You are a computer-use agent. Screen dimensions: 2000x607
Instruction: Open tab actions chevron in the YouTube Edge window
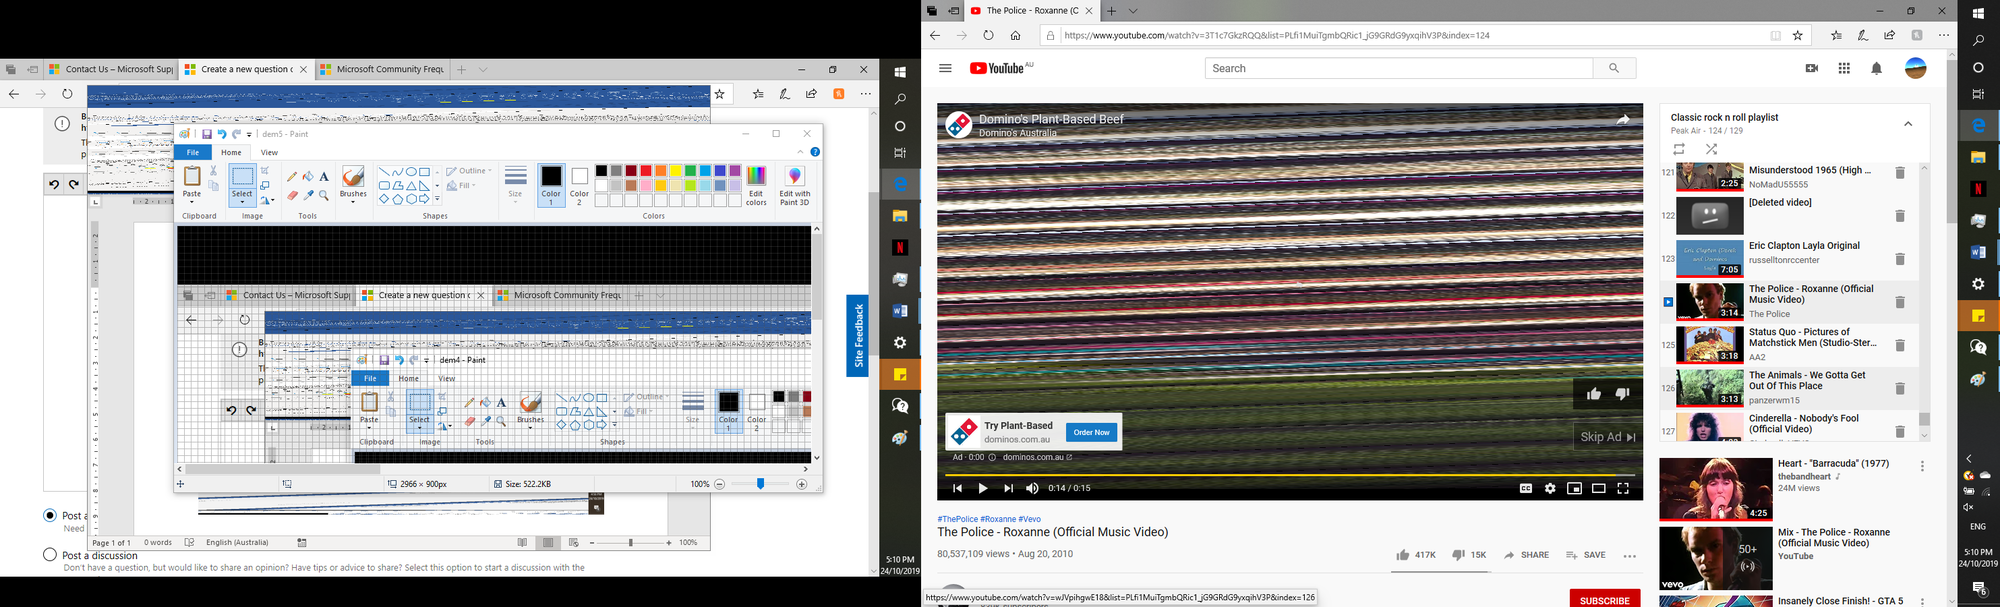click(x=1133, y=11)
